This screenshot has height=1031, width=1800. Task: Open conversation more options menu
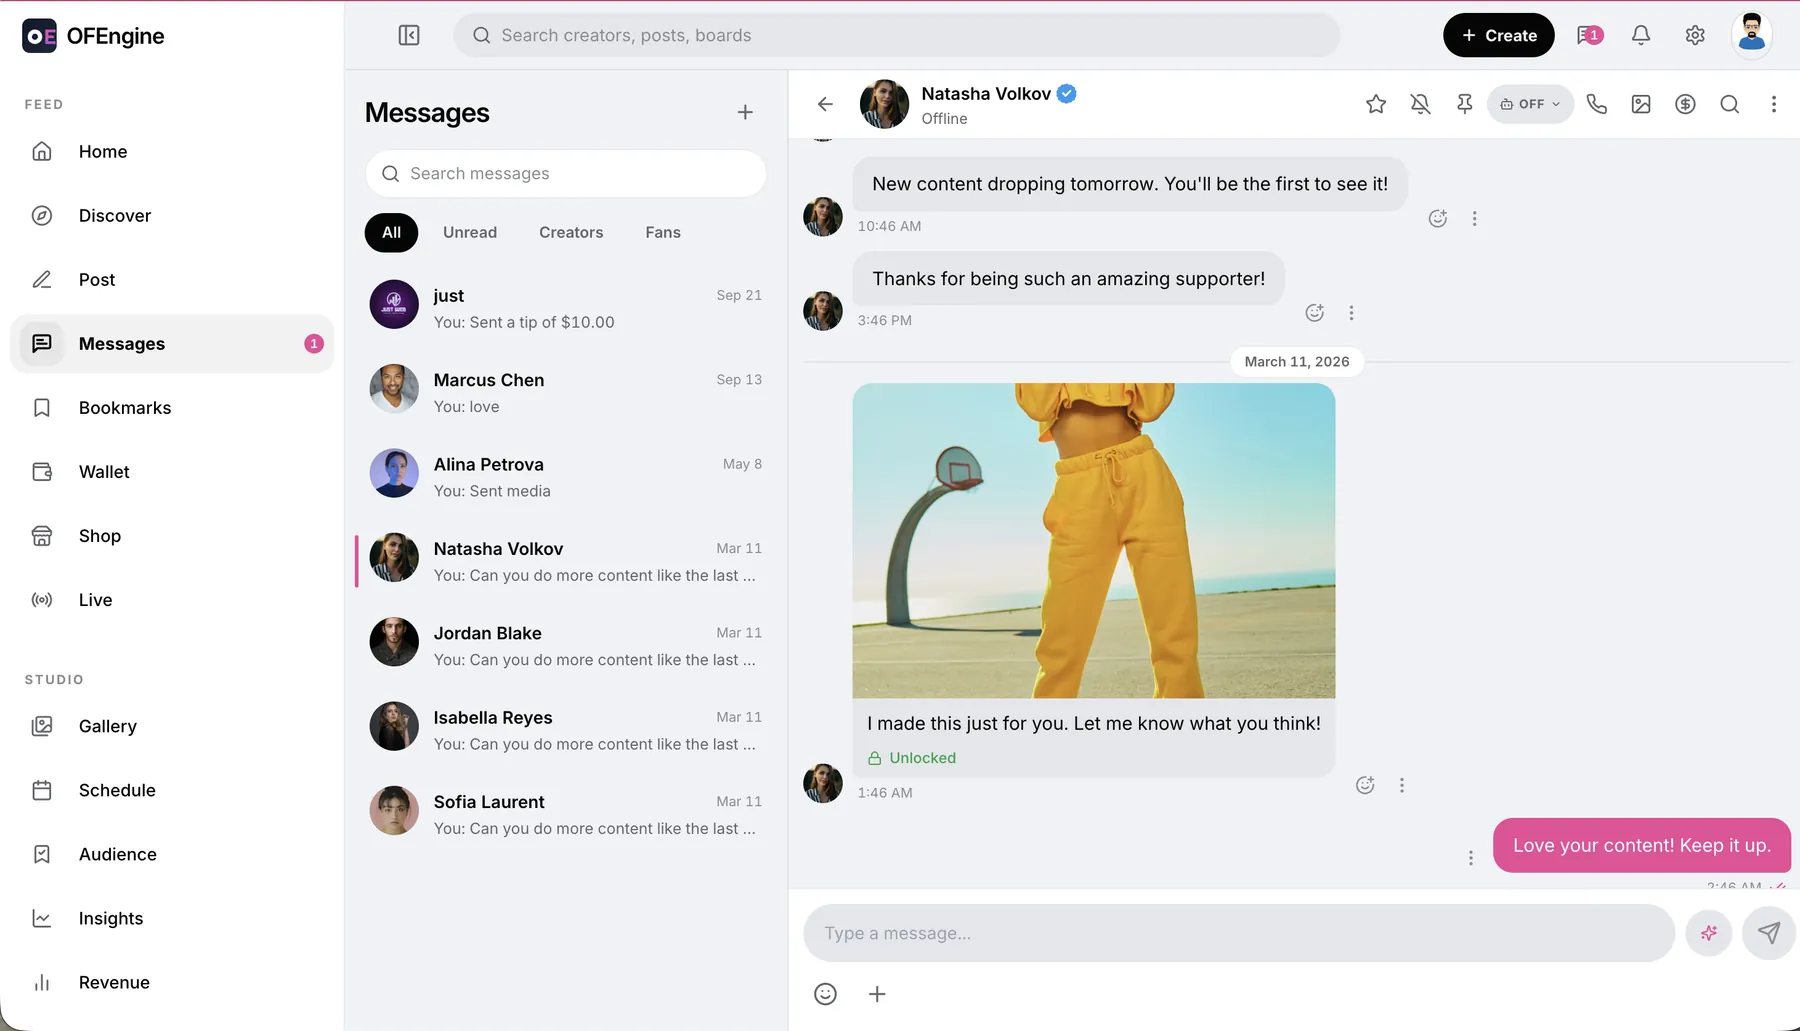tap(1774, 104)
